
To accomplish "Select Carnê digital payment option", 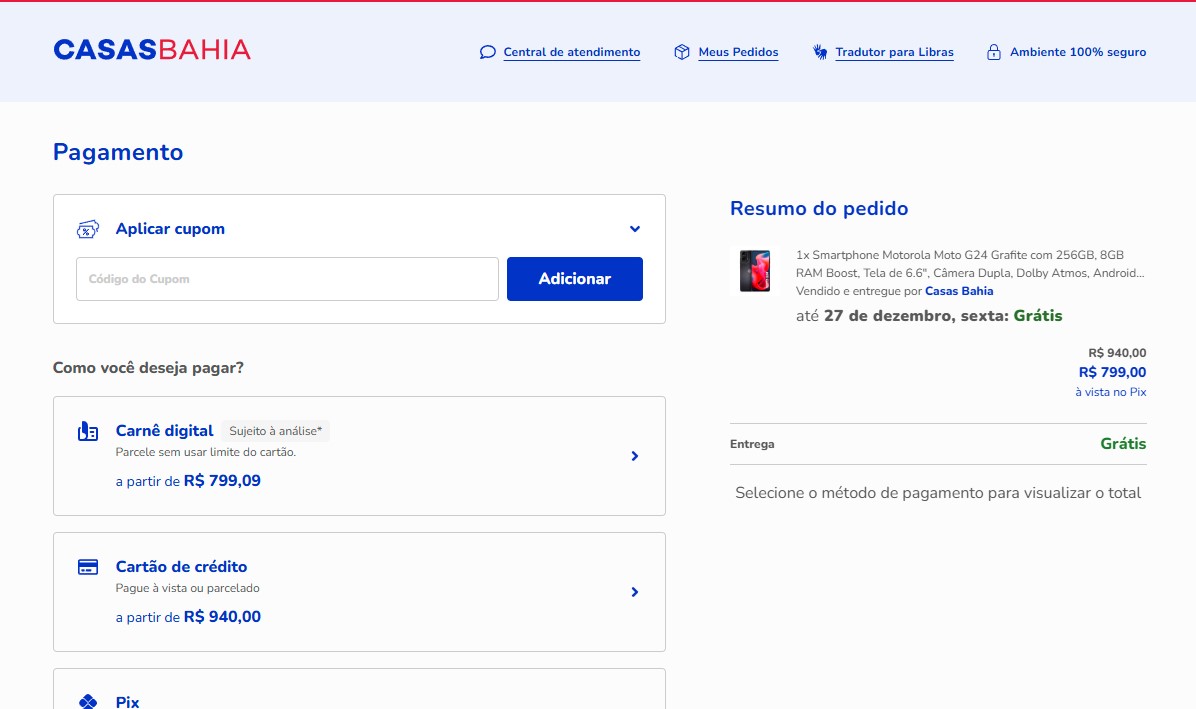I will click(359, 456).
